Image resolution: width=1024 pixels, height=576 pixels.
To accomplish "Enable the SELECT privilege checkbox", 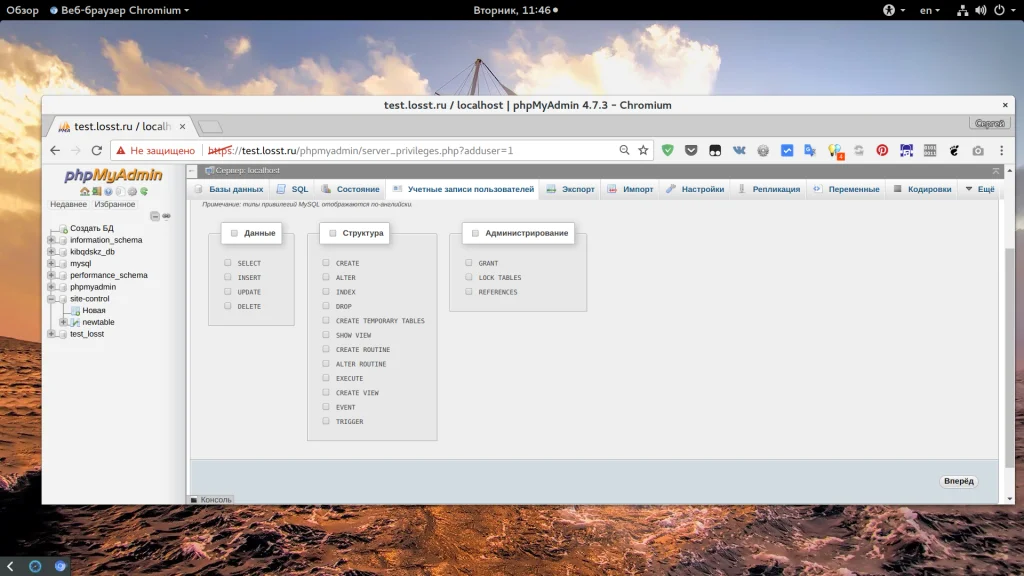I will (228, 263).
